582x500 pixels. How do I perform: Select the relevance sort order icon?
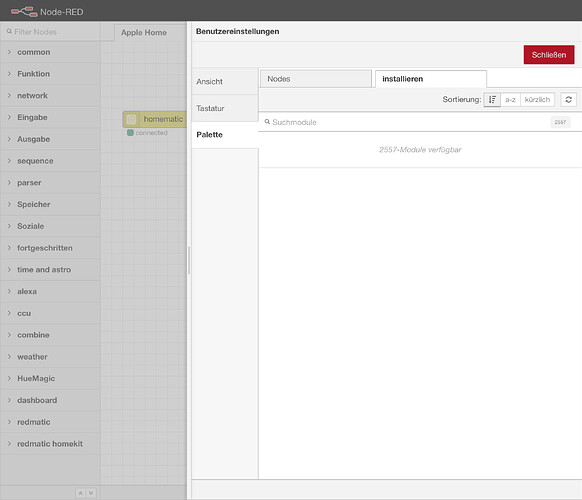[492, 99]
